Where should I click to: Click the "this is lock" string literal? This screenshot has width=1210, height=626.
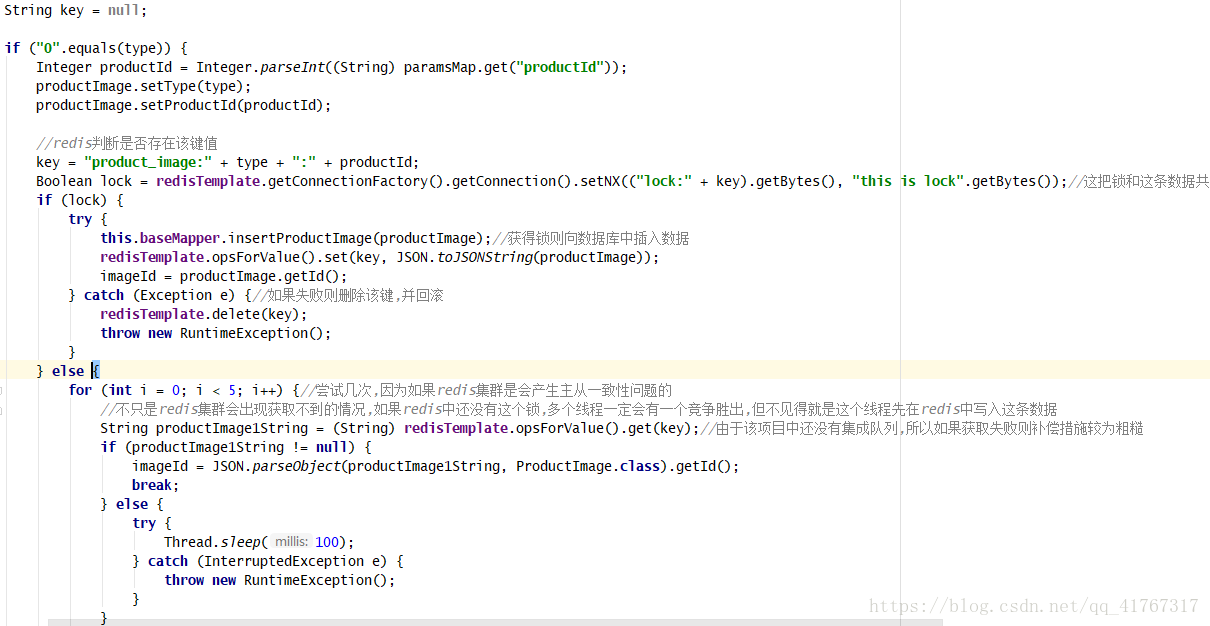(x=908, y=181)
